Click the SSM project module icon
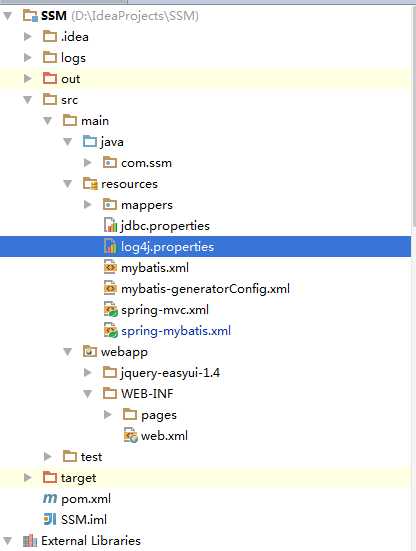416x551 pixels. (30, 16)
